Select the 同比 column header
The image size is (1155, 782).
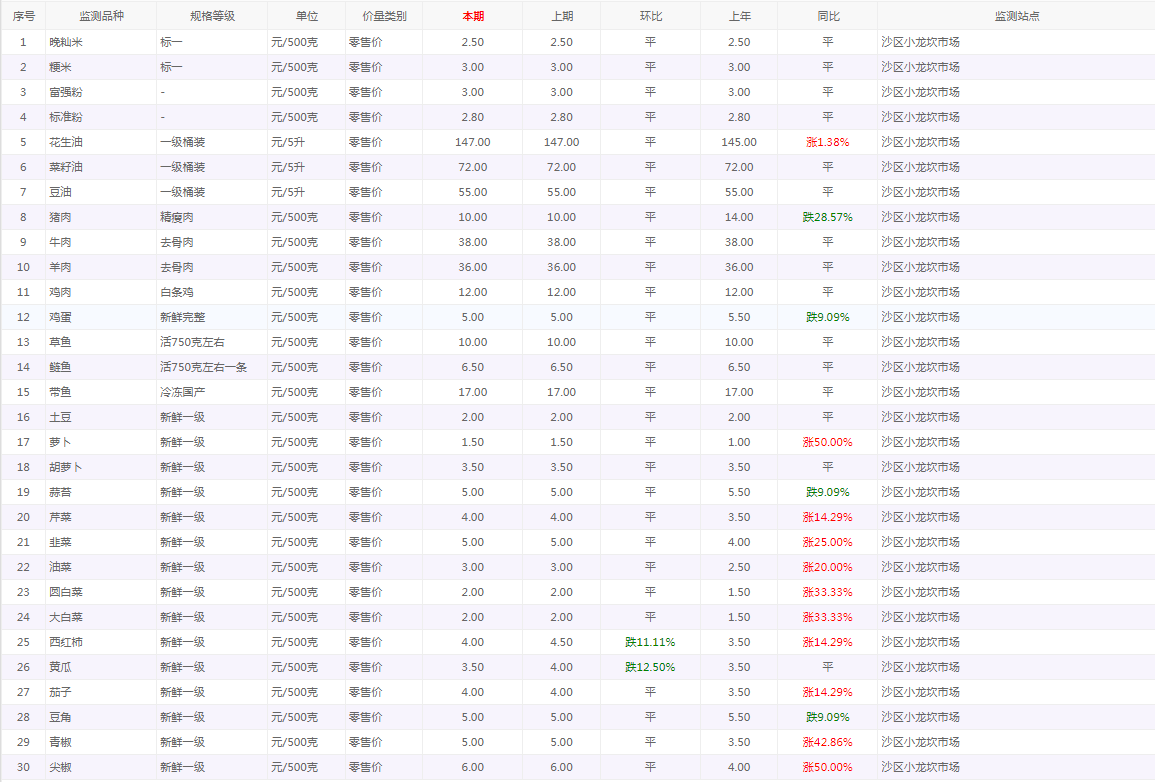coord(827,16)
